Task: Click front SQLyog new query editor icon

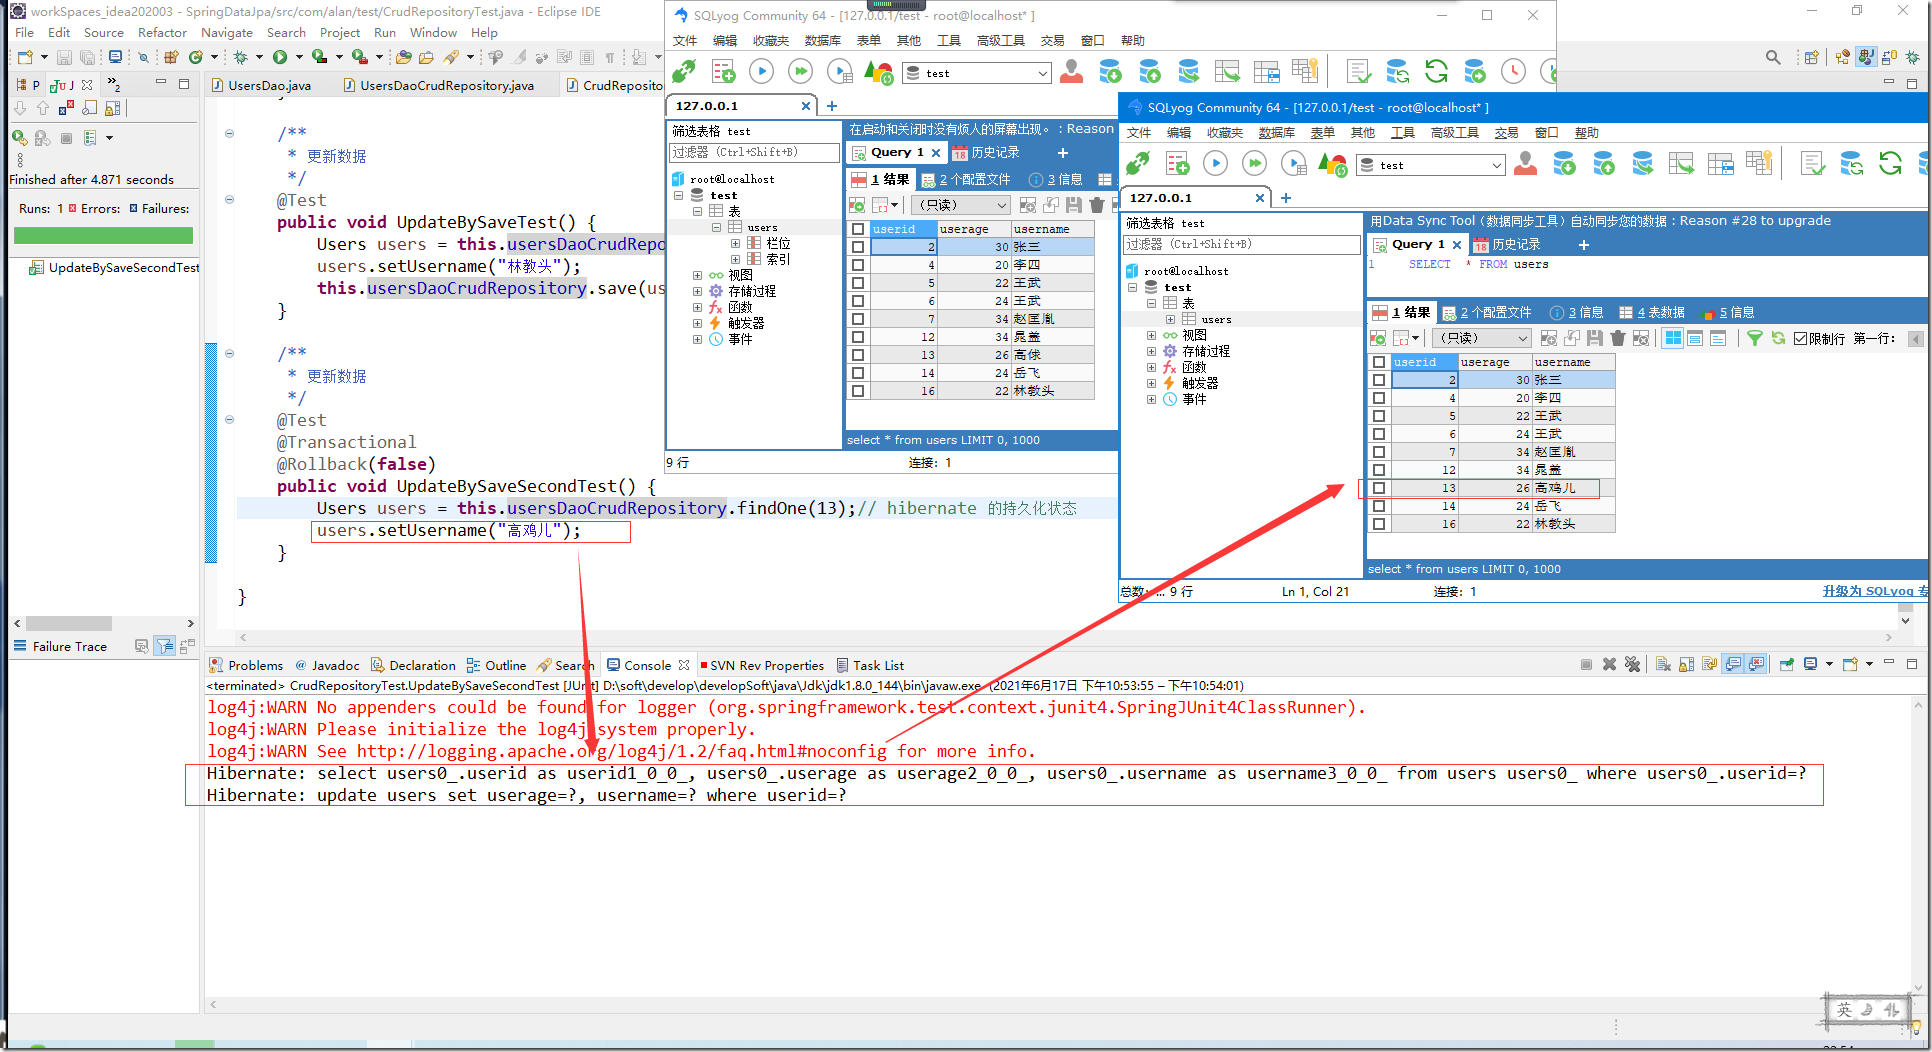Action: point(1177,164)
